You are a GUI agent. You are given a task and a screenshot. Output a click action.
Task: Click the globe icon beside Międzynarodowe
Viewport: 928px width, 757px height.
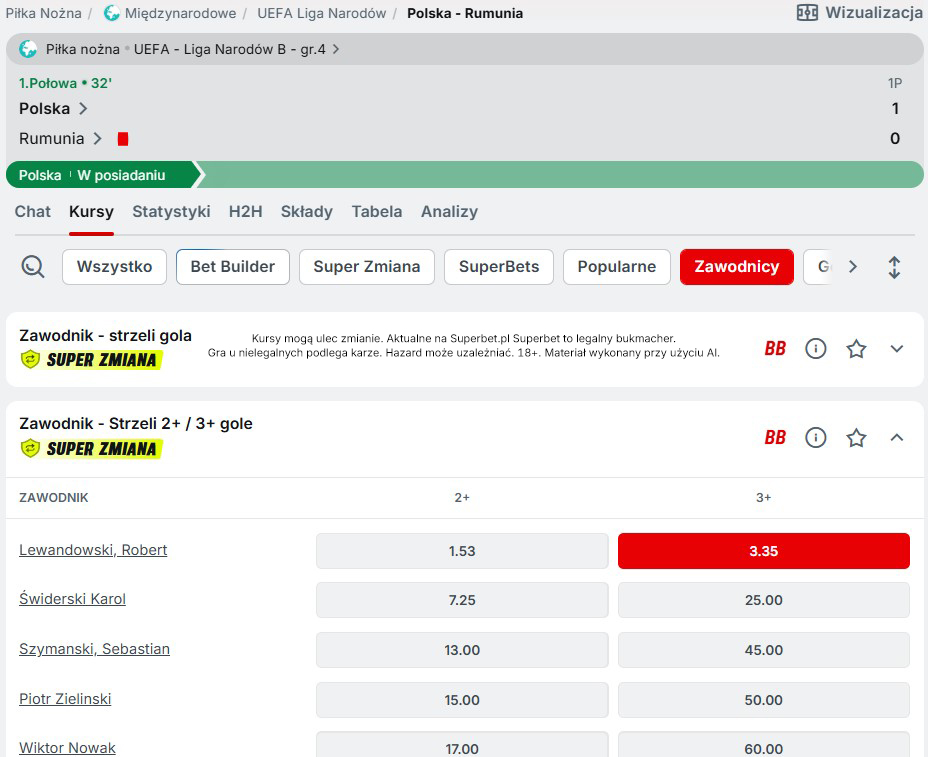click(111, 12)
